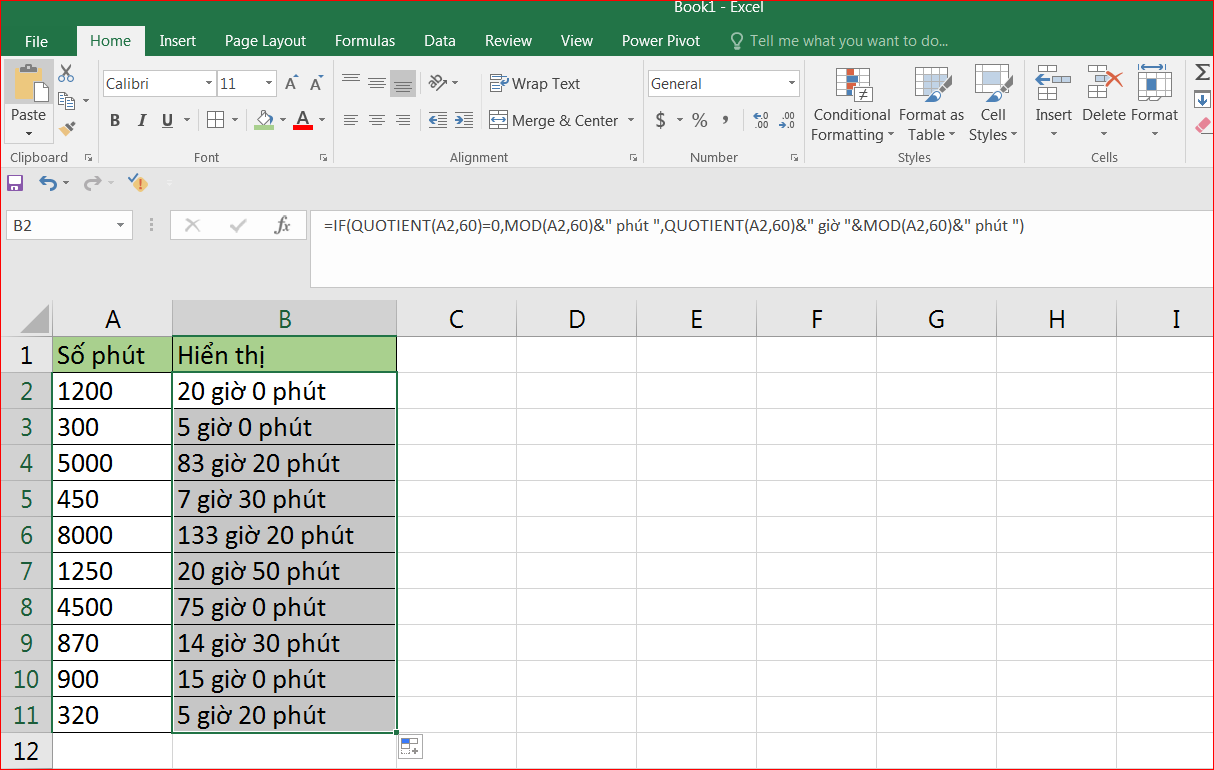Increase indent in Alignment group
Screen dimensions: 1214x770
coord(464,120)
